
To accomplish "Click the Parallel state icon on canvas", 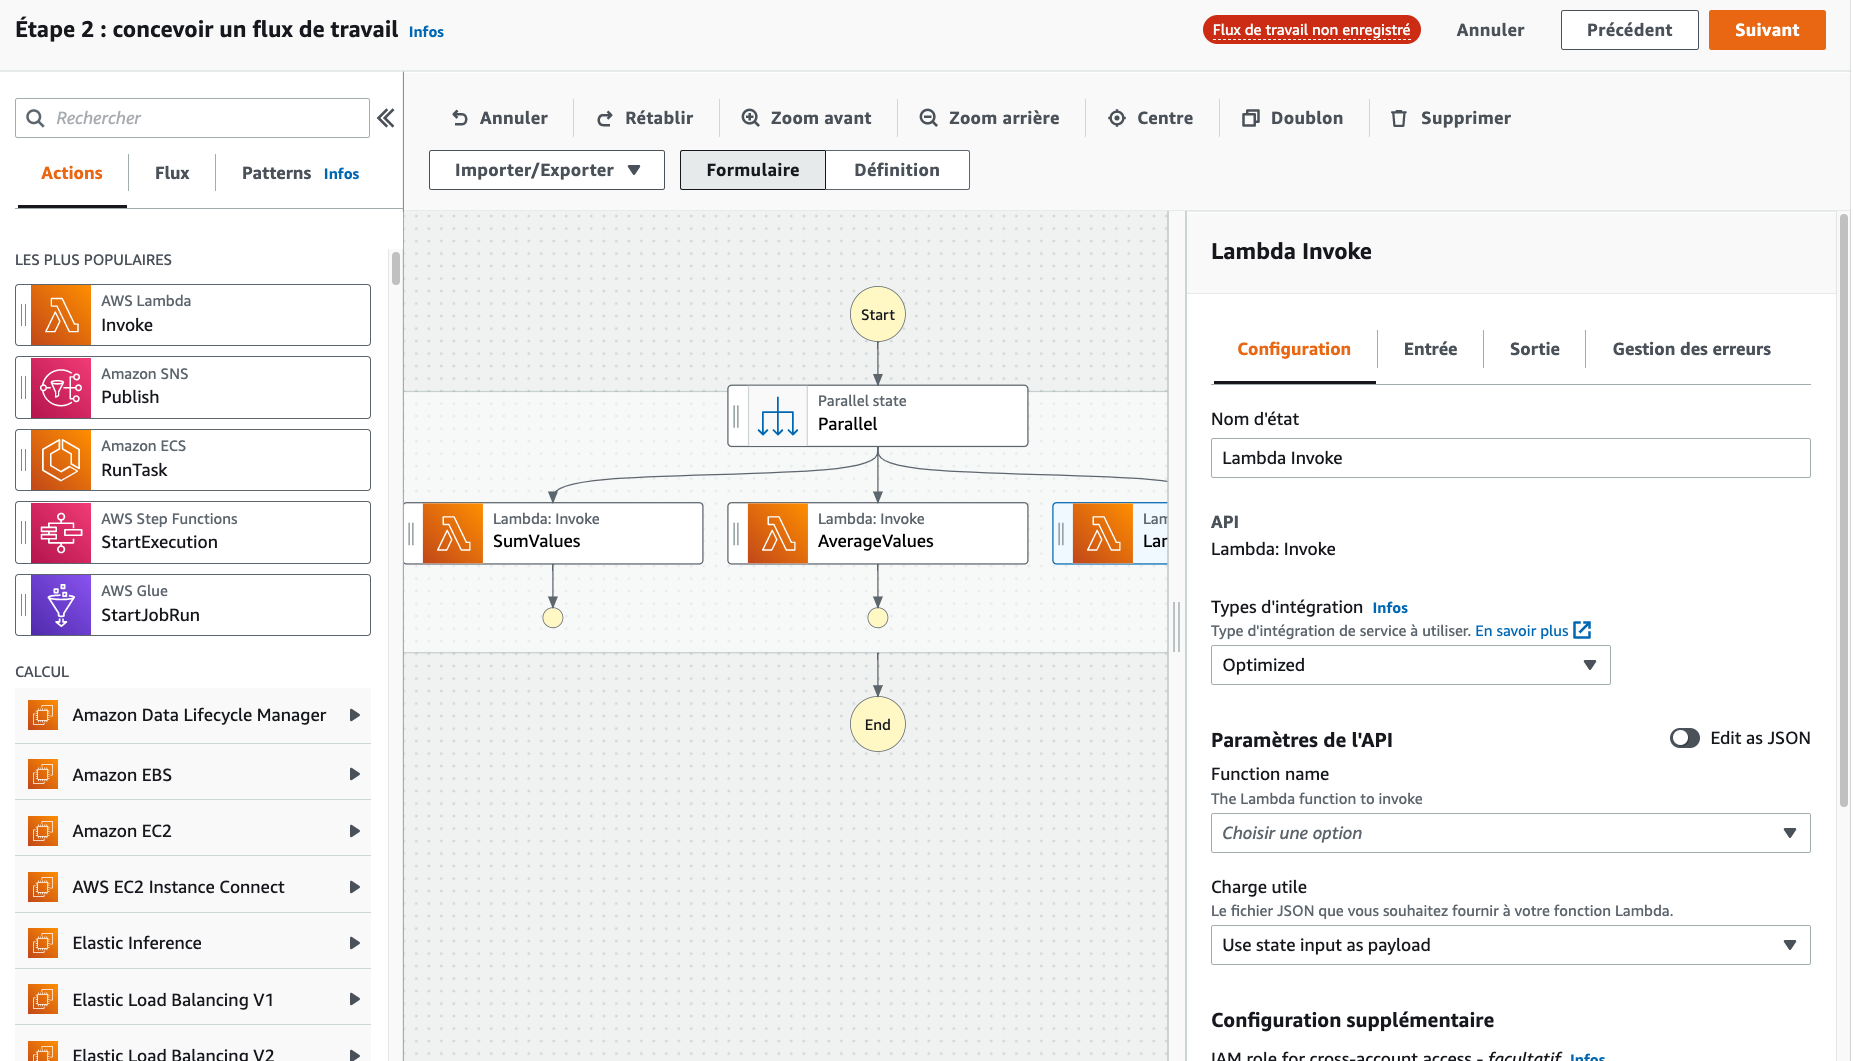I will pos(778,416).
